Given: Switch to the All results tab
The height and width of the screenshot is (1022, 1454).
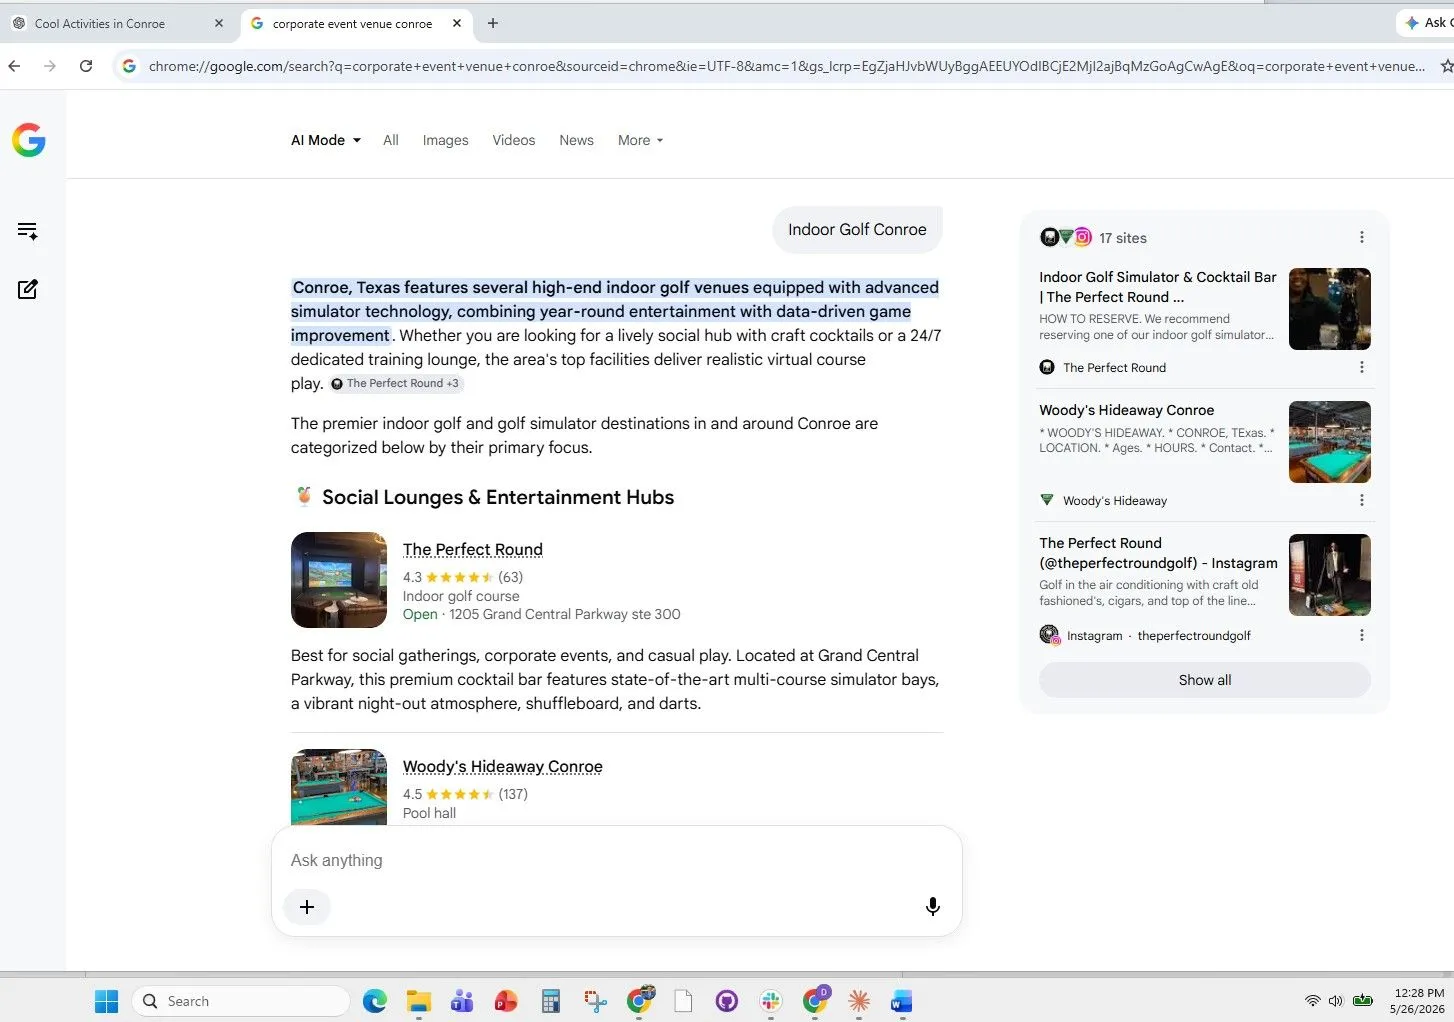Looking at the screenshot, I should 391,140.
